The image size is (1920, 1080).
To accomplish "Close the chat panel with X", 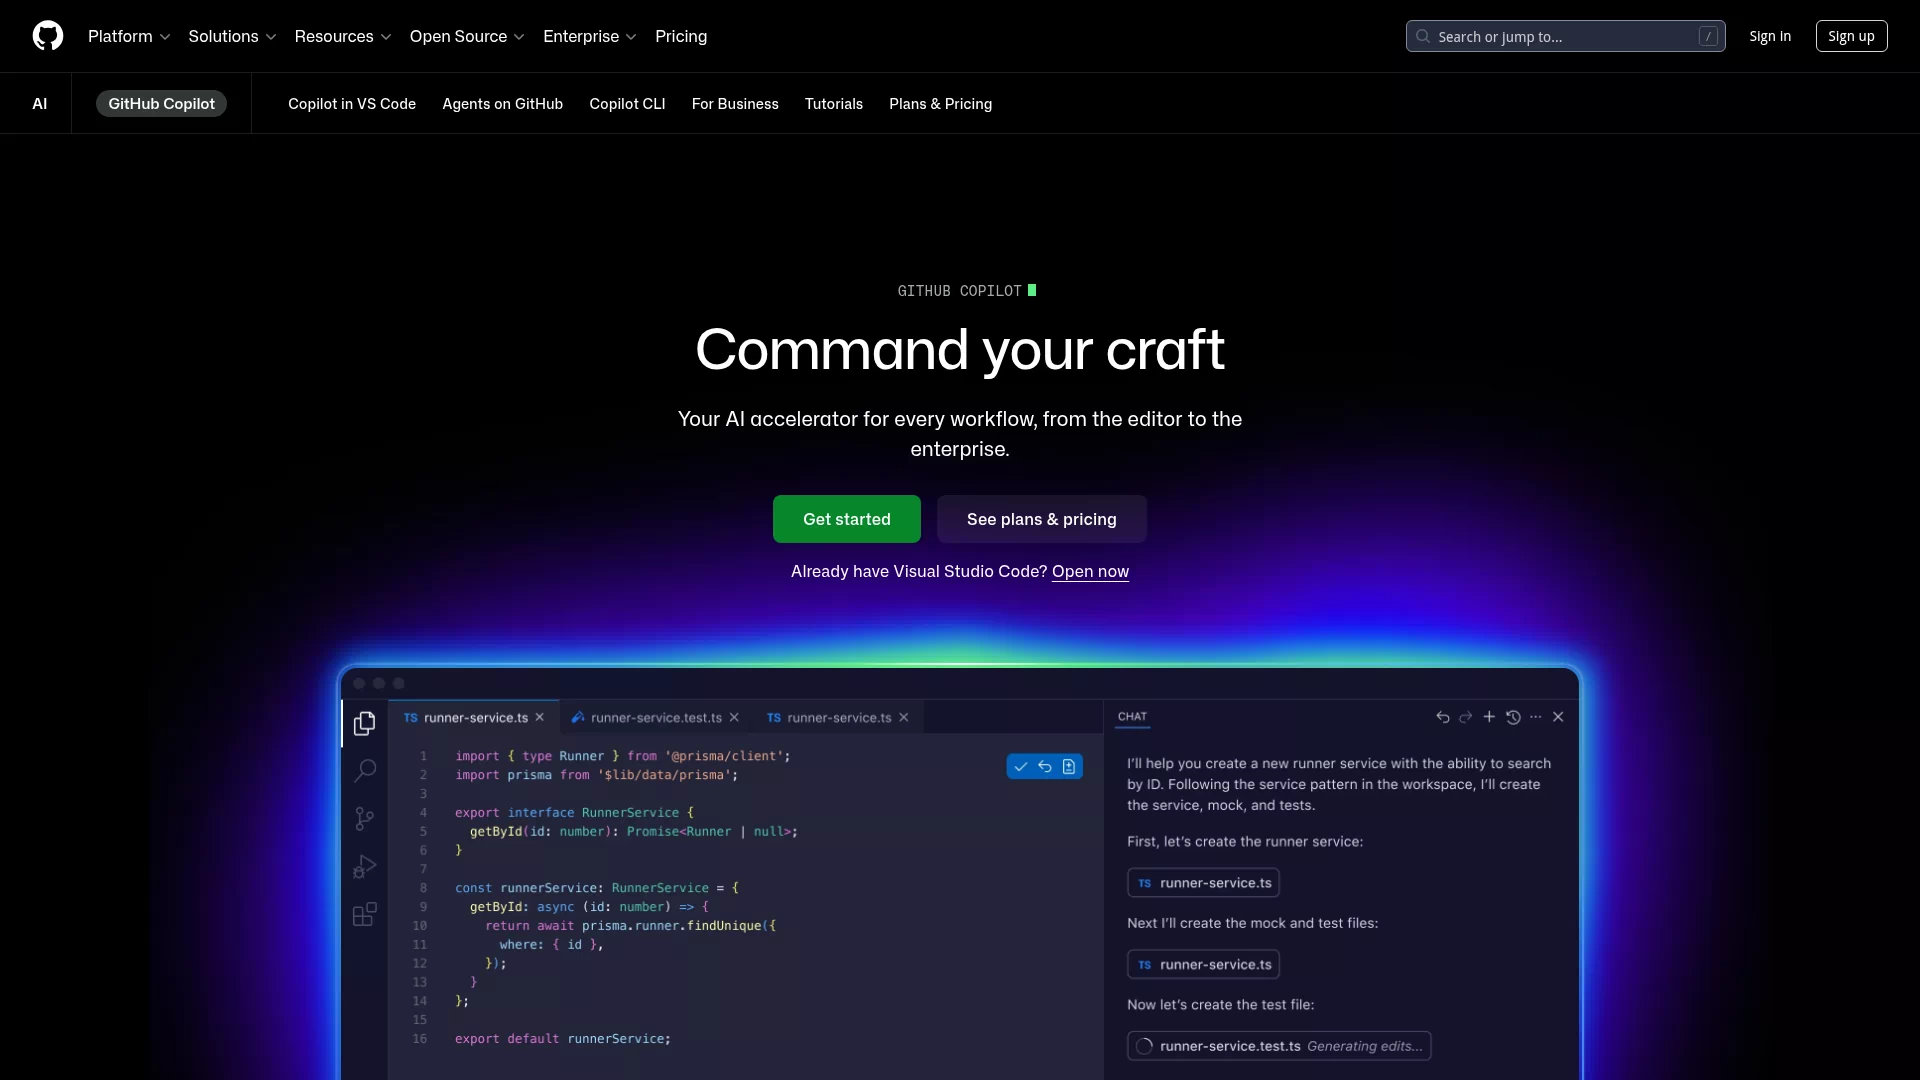I will coord(1558,717).
